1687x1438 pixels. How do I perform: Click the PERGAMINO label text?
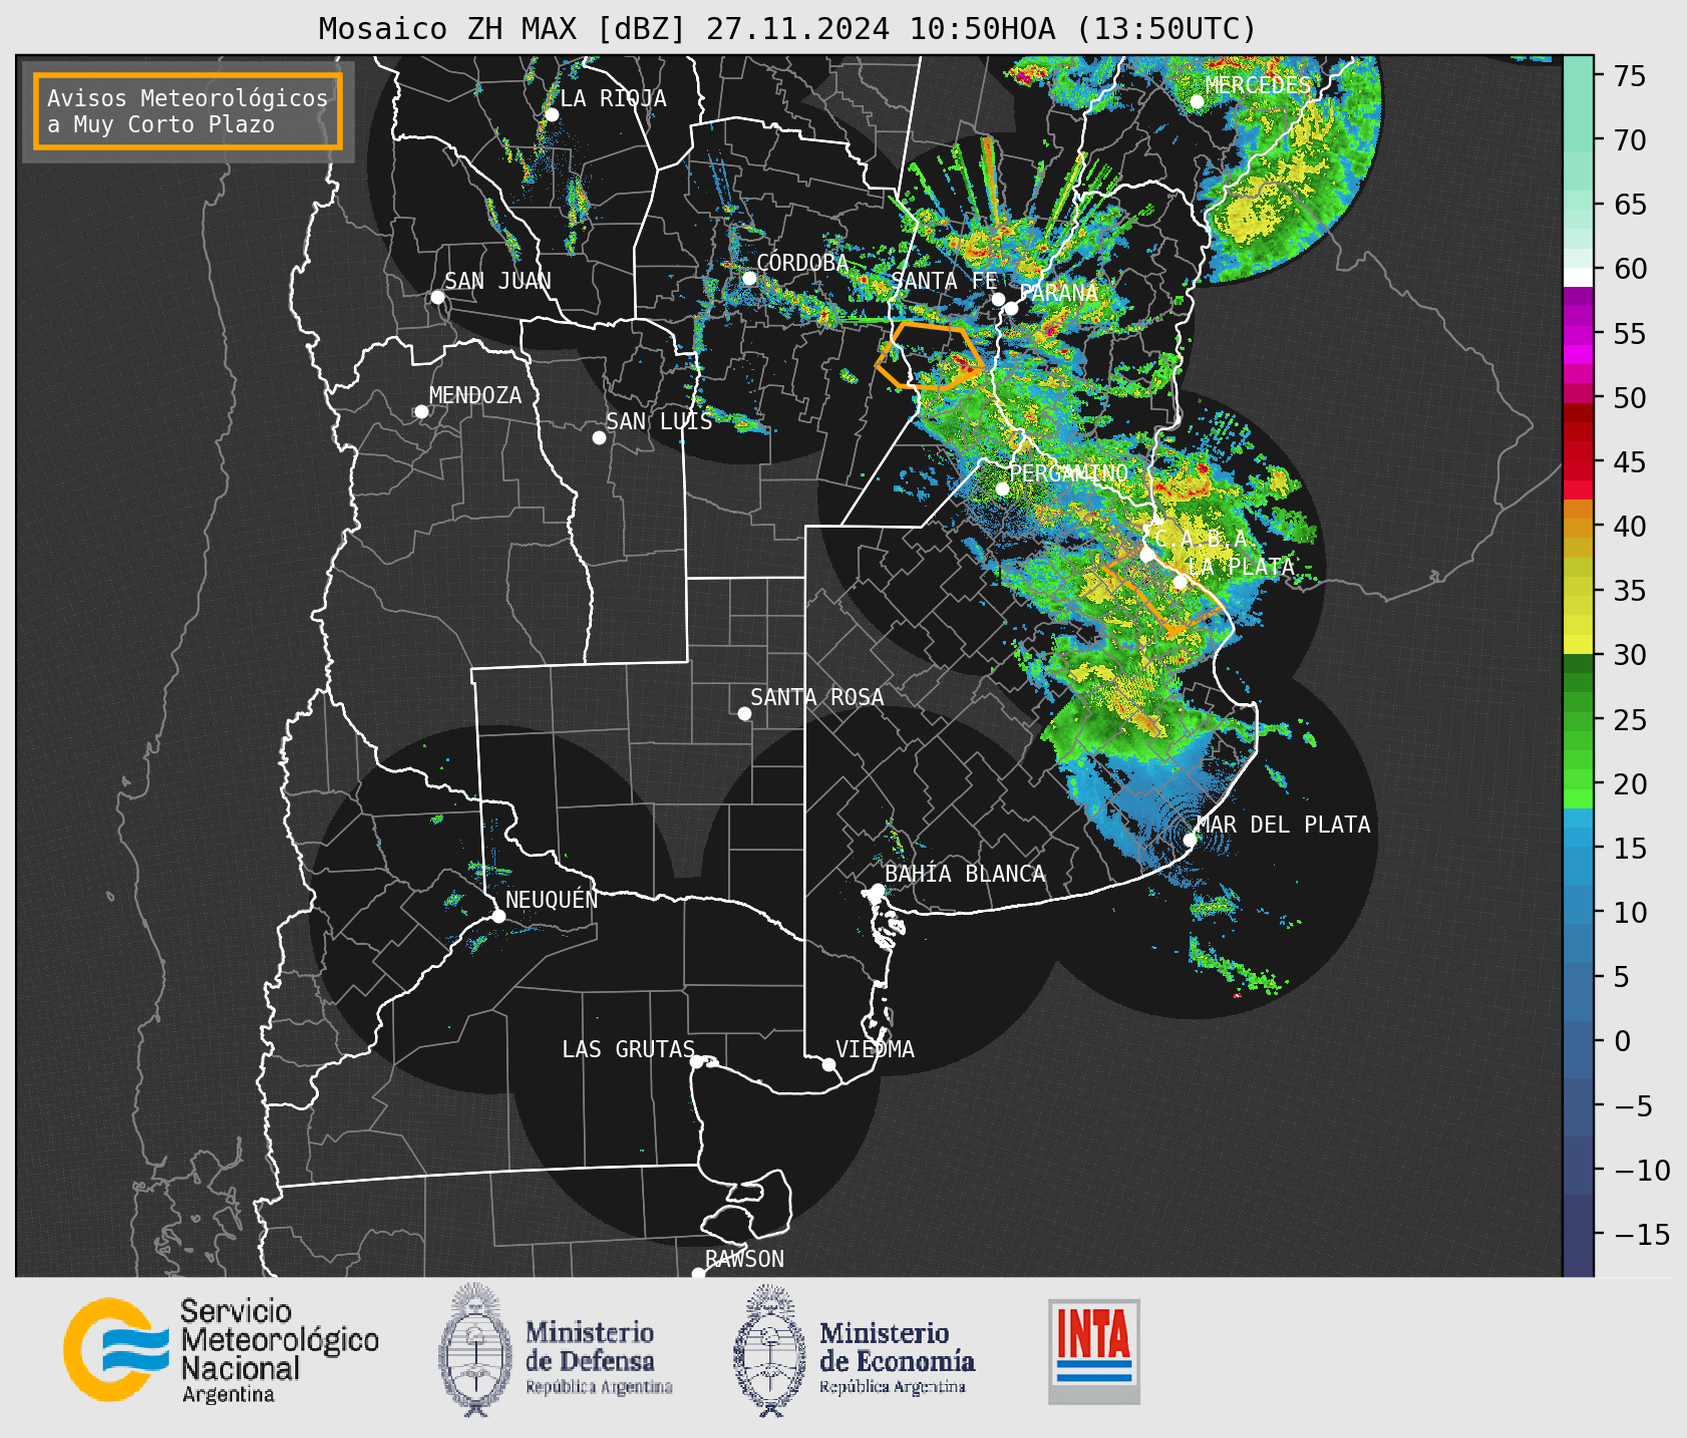1068,473
